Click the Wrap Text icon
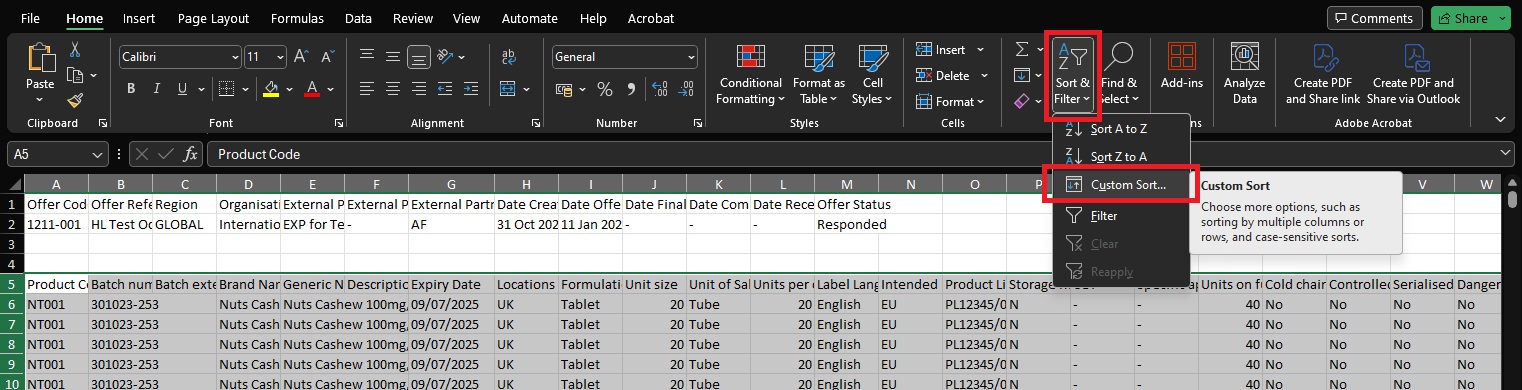The height and width of the screenshot is (390, 1522). click(508, 57)
